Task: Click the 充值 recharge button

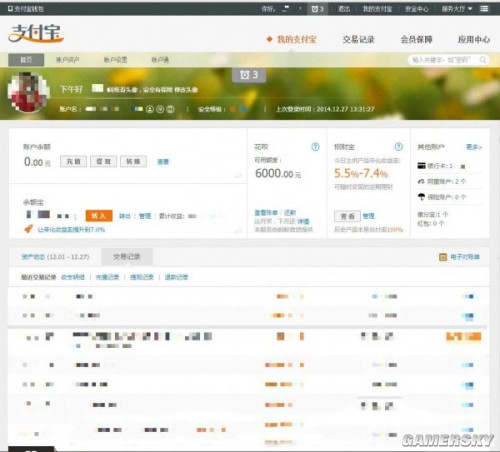Action: pos(73,161)
